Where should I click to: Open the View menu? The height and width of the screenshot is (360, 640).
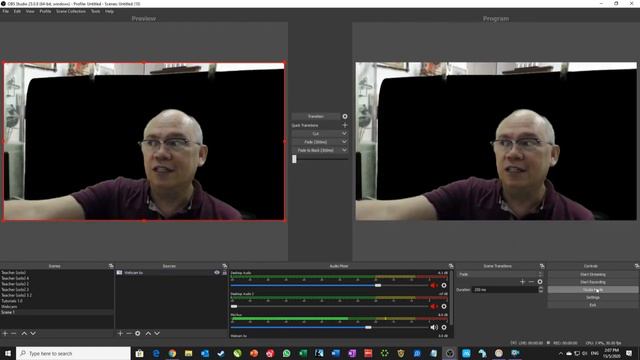pos(30,11)
